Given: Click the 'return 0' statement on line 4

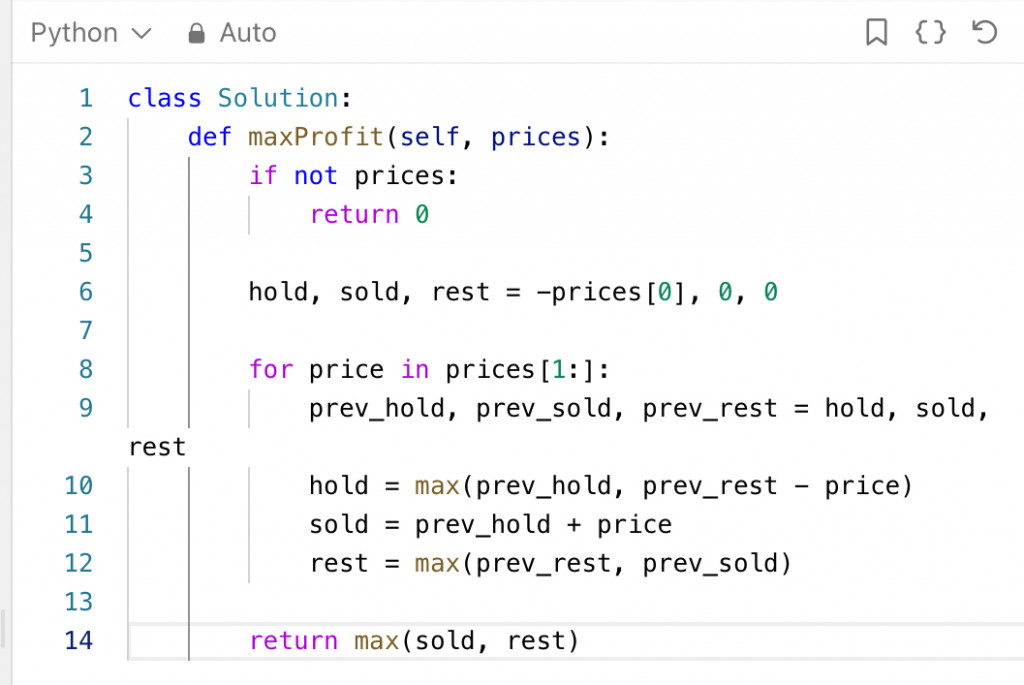Looking at the screenshot, I should click(x=369, y=214).
